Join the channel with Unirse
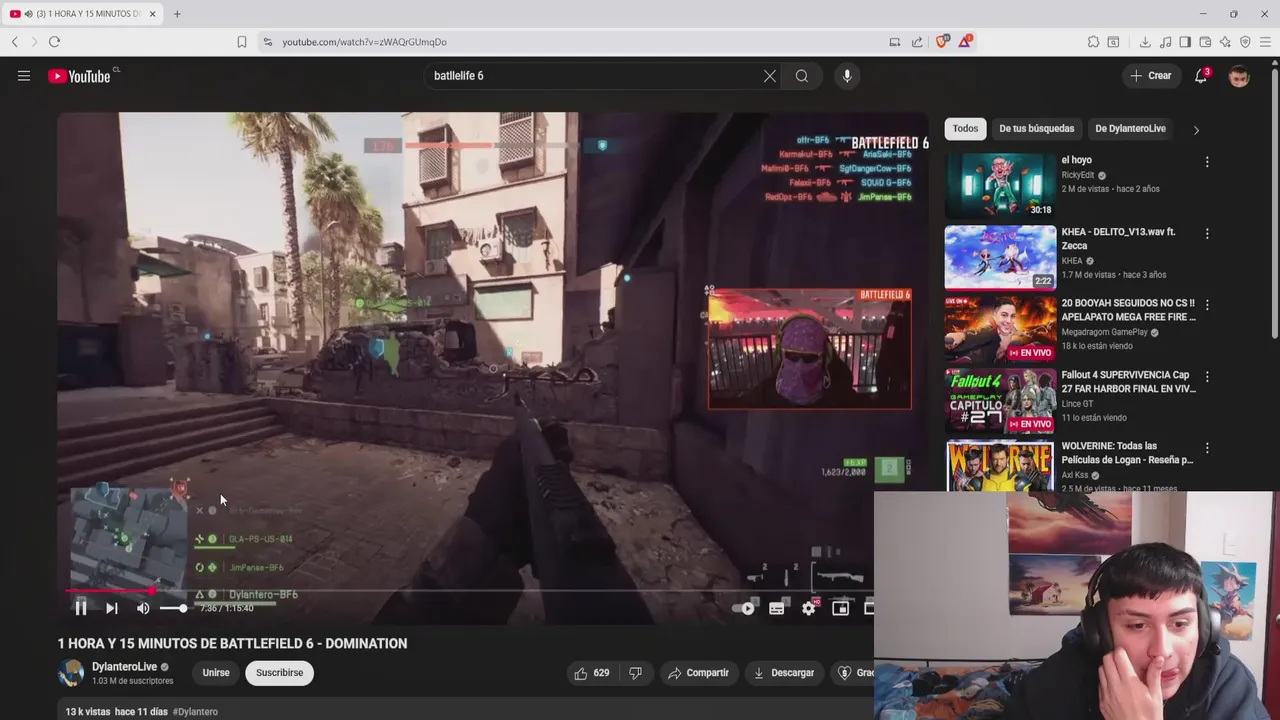1280x720 pixels. [216, 673]
